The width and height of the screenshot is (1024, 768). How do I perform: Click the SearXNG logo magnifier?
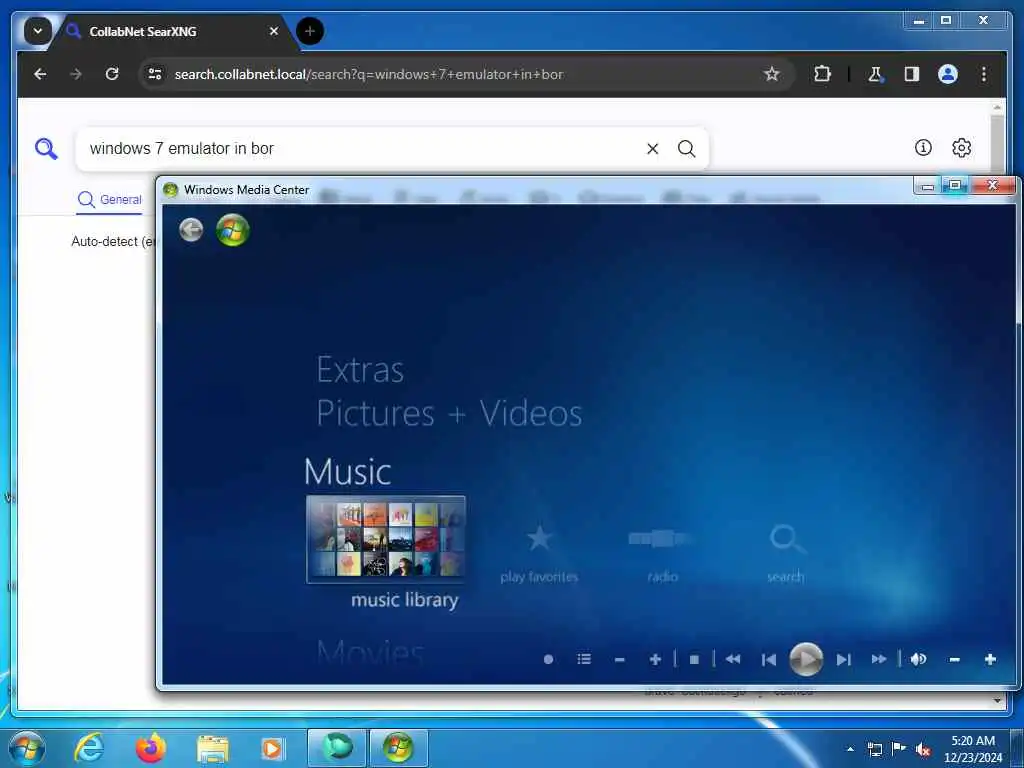pyautogui.click(x=46, y=149)
